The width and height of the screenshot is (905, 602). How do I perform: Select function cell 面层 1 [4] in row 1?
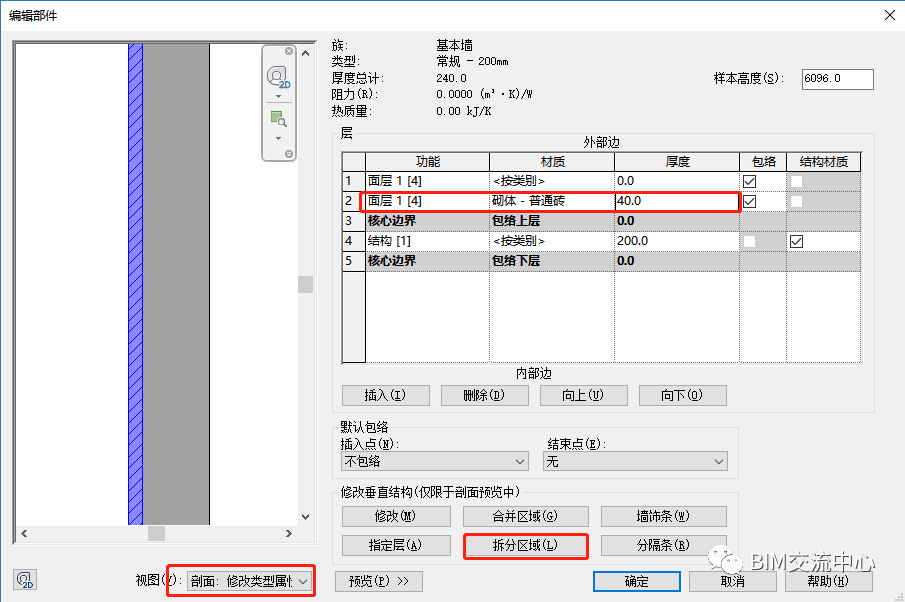click(x=427, y=181)
